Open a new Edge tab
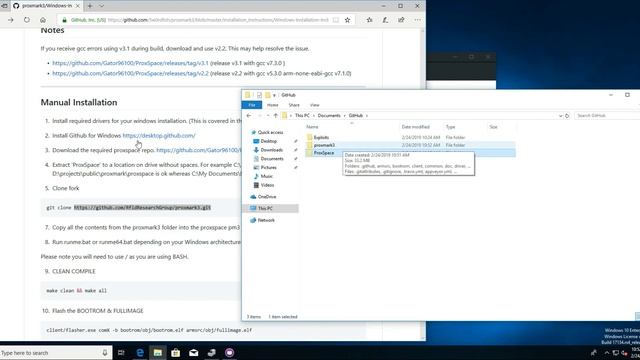Viewport: 640px width, 360px height. point(90,6)
